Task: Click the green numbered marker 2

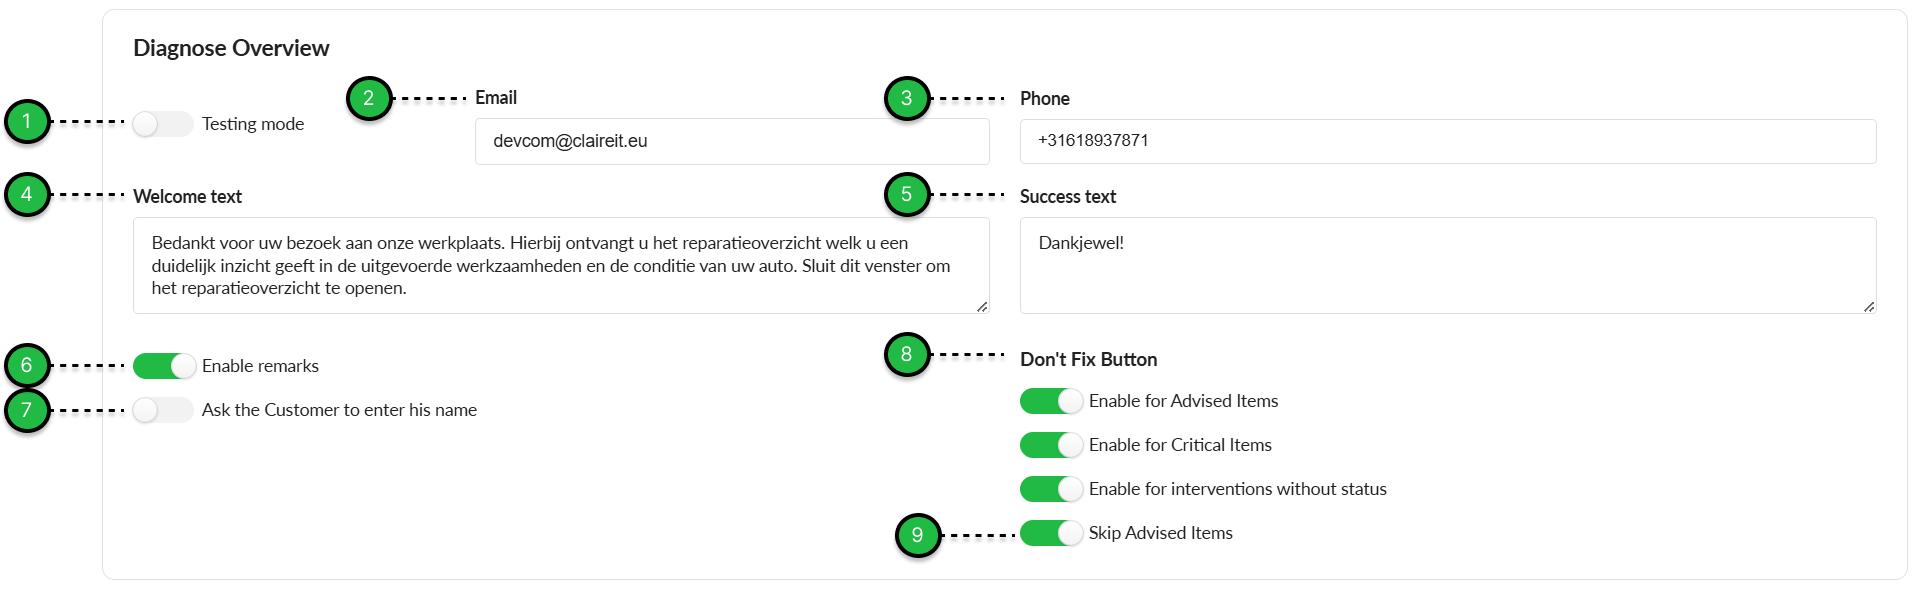Action: (x=369, y=98)
